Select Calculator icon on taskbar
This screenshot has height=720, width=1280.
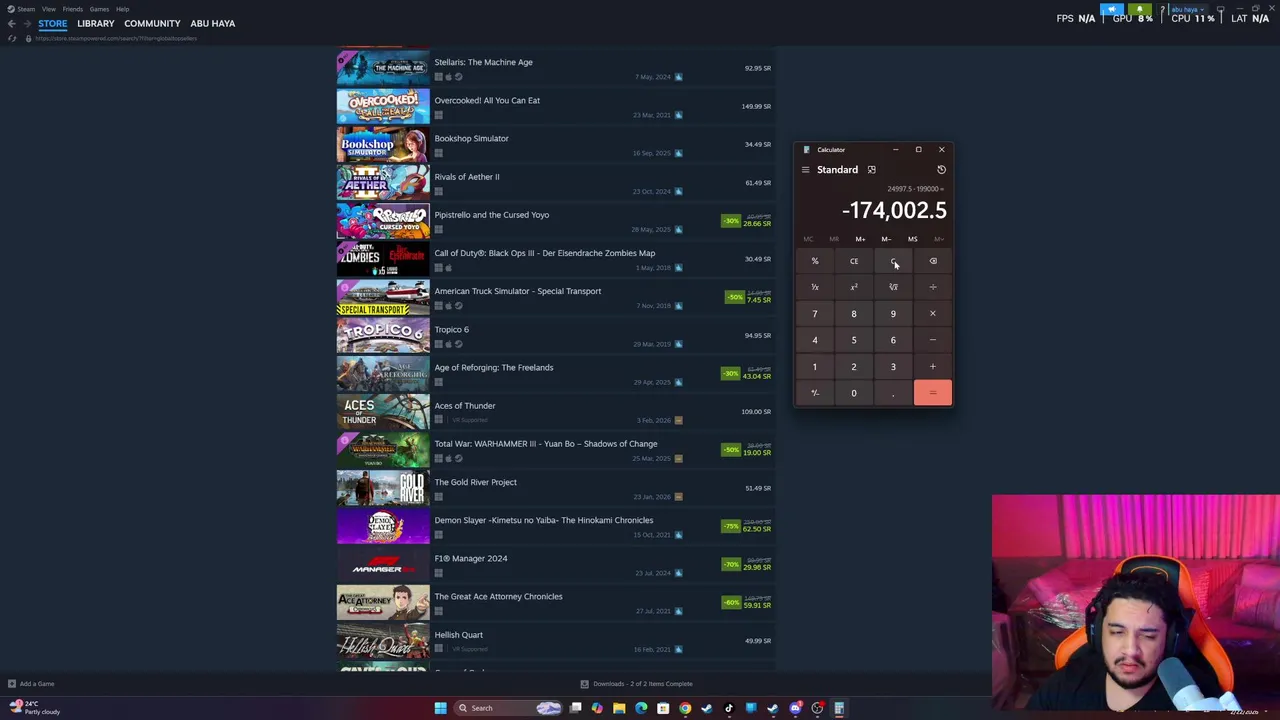coord(839,708)
